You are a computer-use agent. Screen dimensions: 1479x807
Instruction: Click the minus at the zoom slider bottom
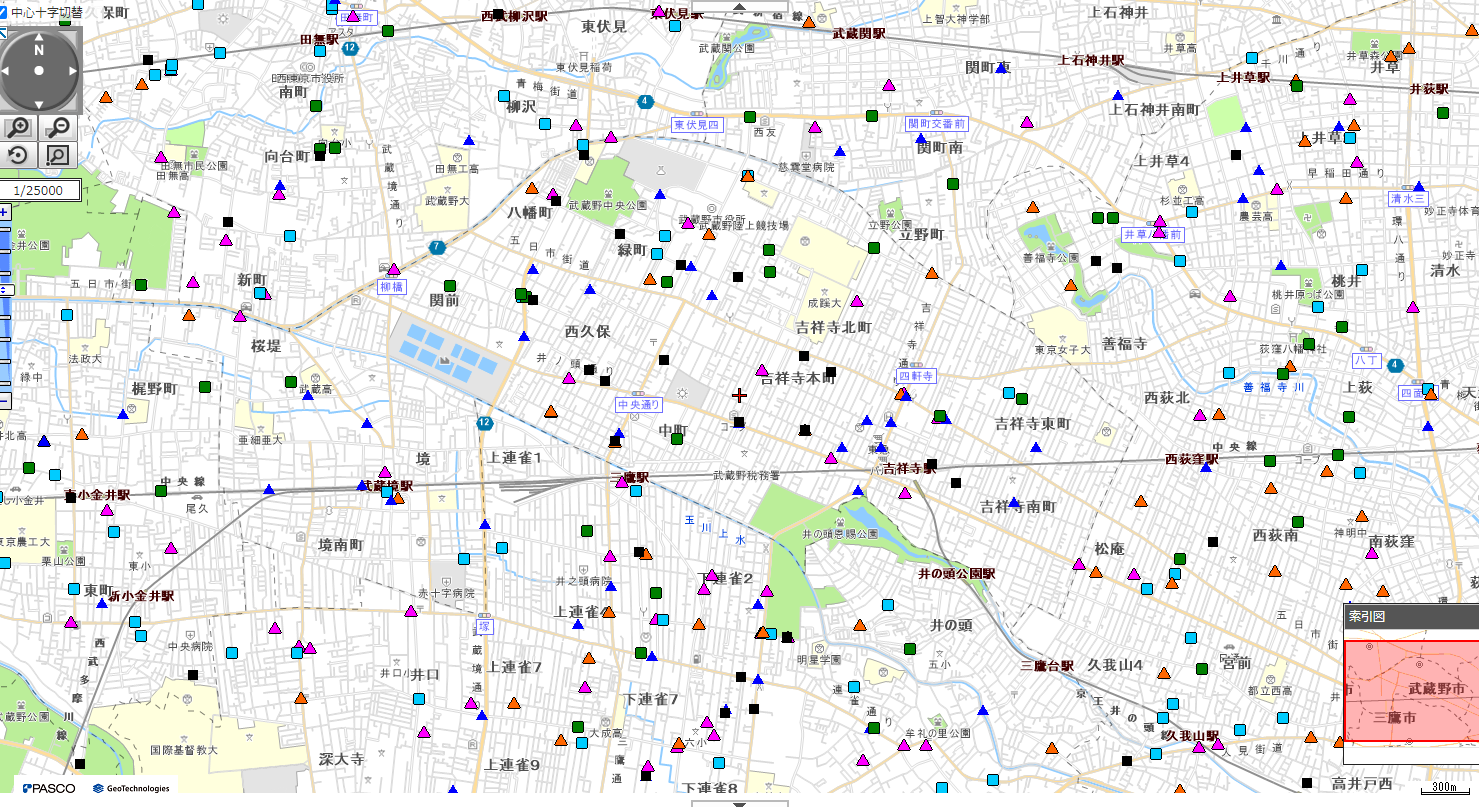point(4,400)
